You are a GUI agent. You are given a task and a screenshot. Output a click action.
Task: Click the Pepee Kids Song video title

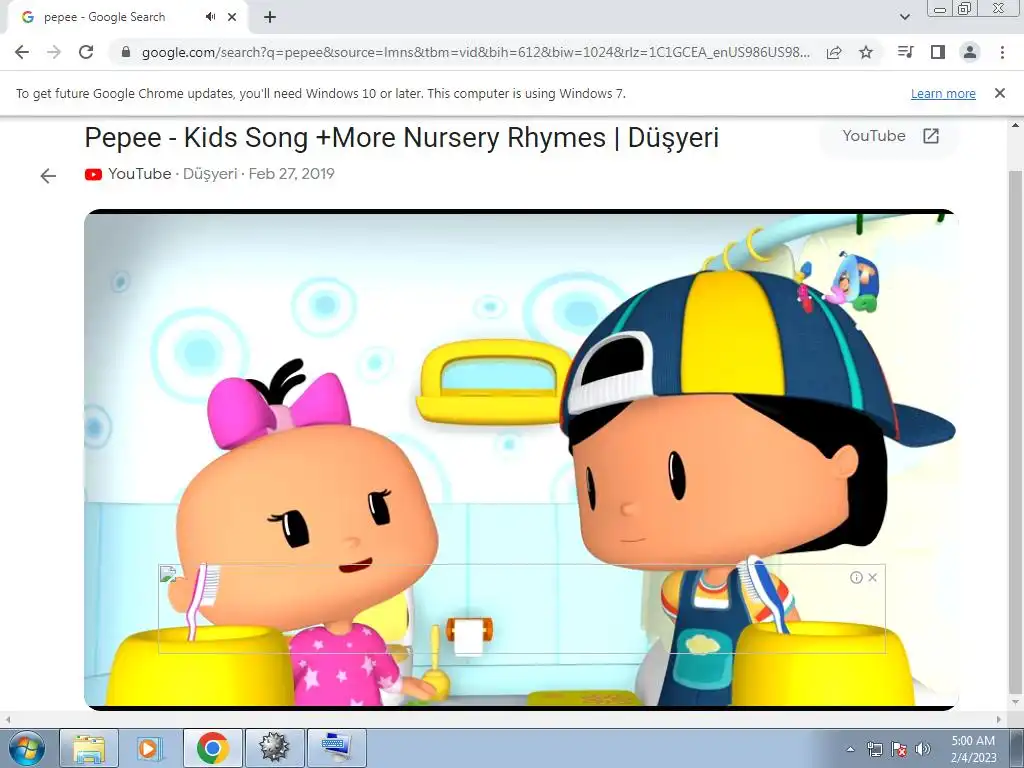pos(402,138)
